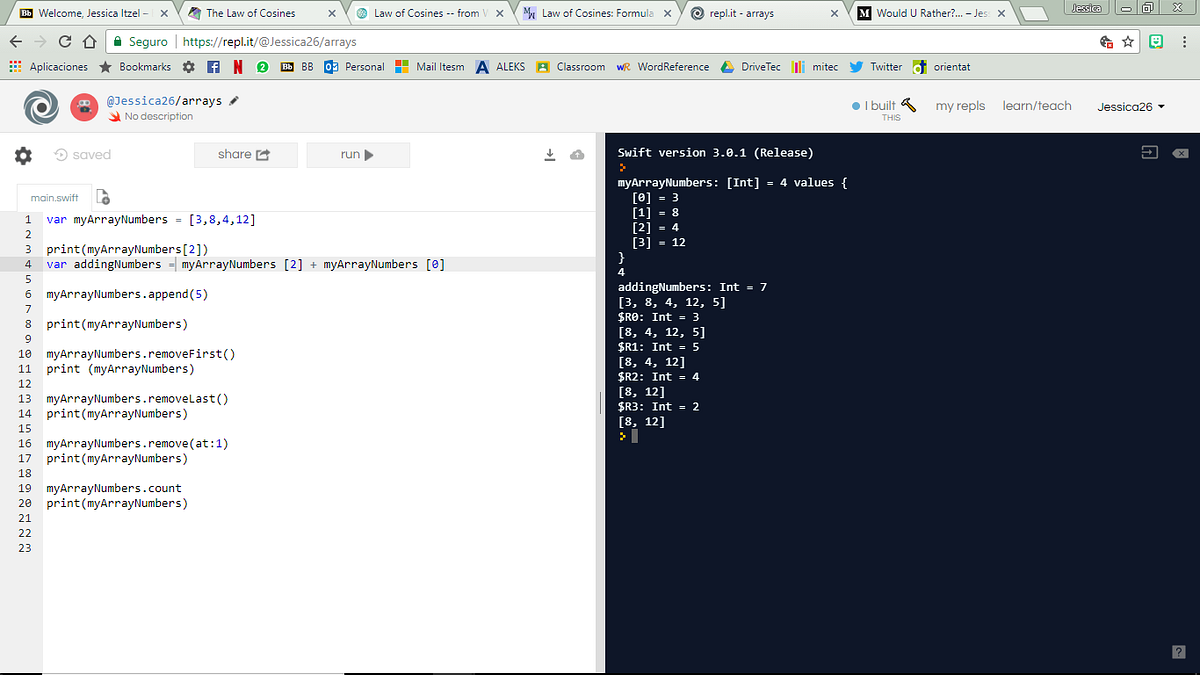Share the arrays repl
1200x675 pixels.
(245, 155)
